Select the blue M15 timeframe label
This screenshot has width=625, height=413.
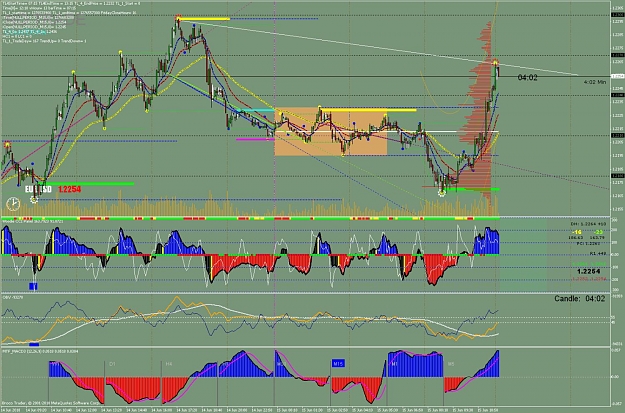(x=338, y=364)
